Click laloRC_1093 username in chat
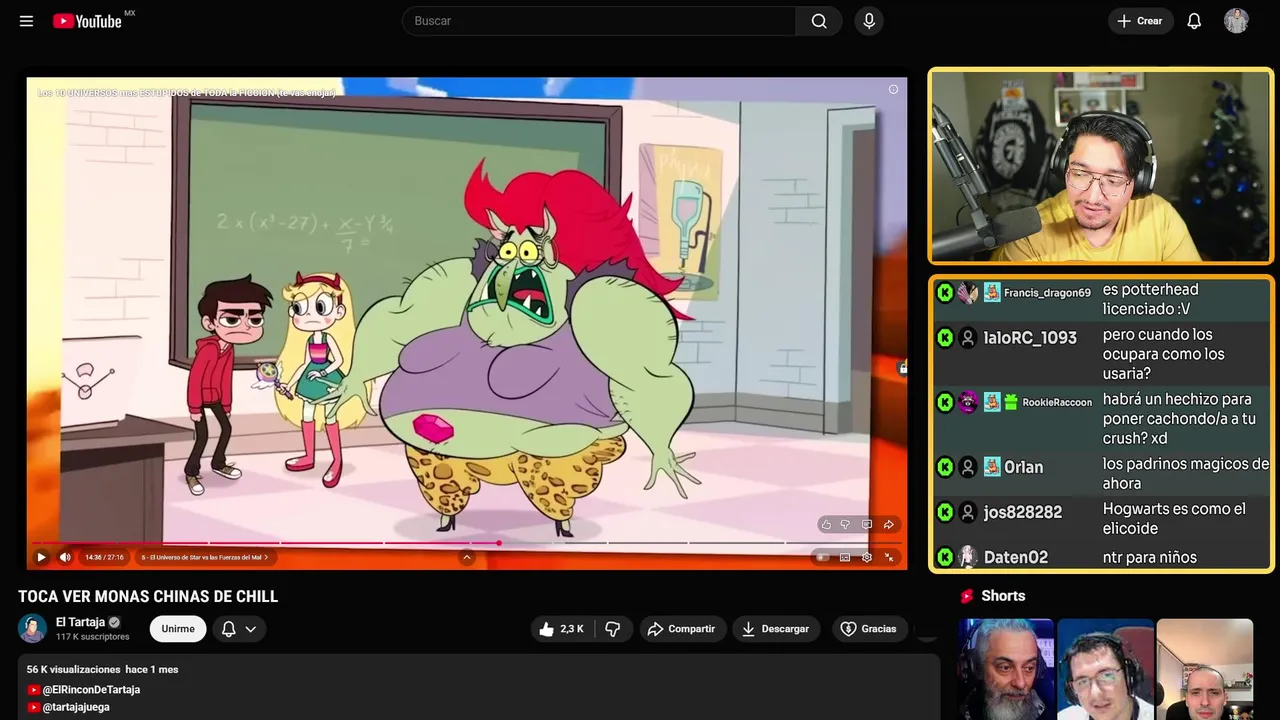Image resolution: width=1280 pixels, height=720 pixels. coord(1030,338)
